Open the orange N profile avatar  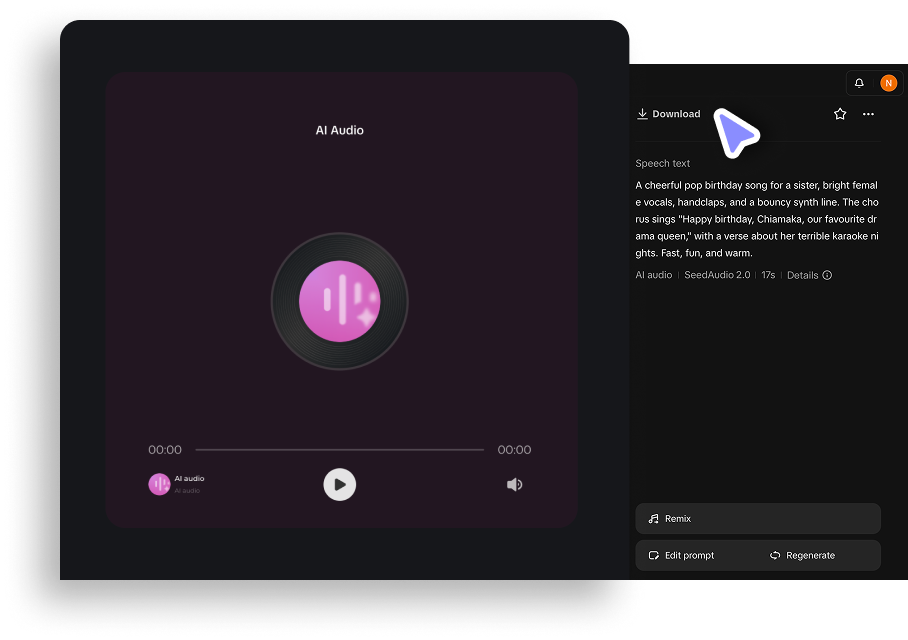pyautogui.click(x=888, y=83)
